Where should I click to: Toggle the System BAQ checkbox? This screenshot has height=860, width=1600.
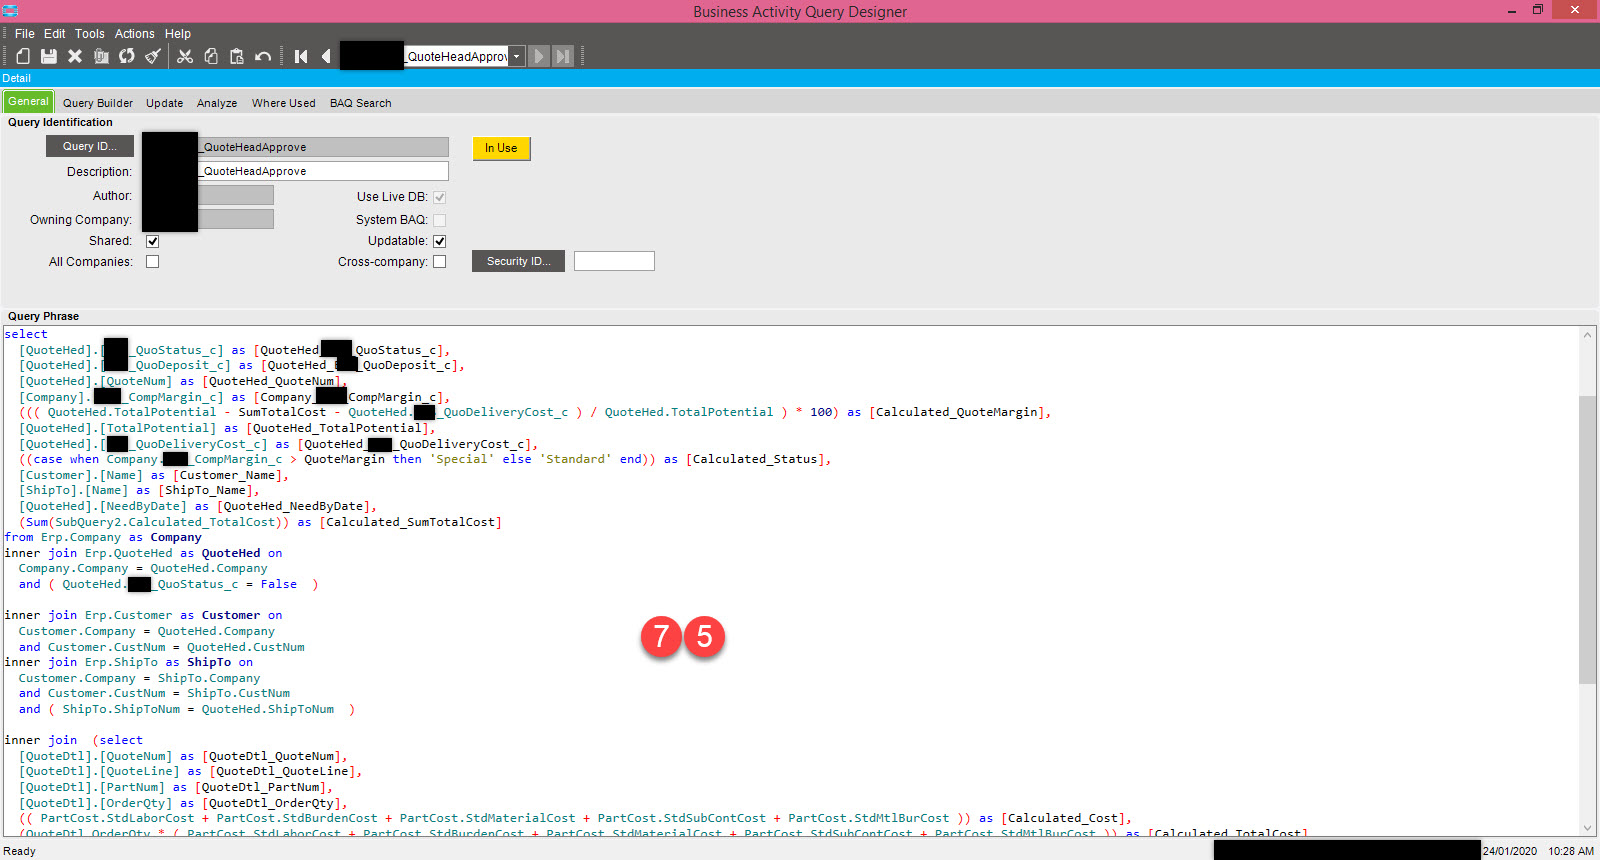(x=439, y=220)
